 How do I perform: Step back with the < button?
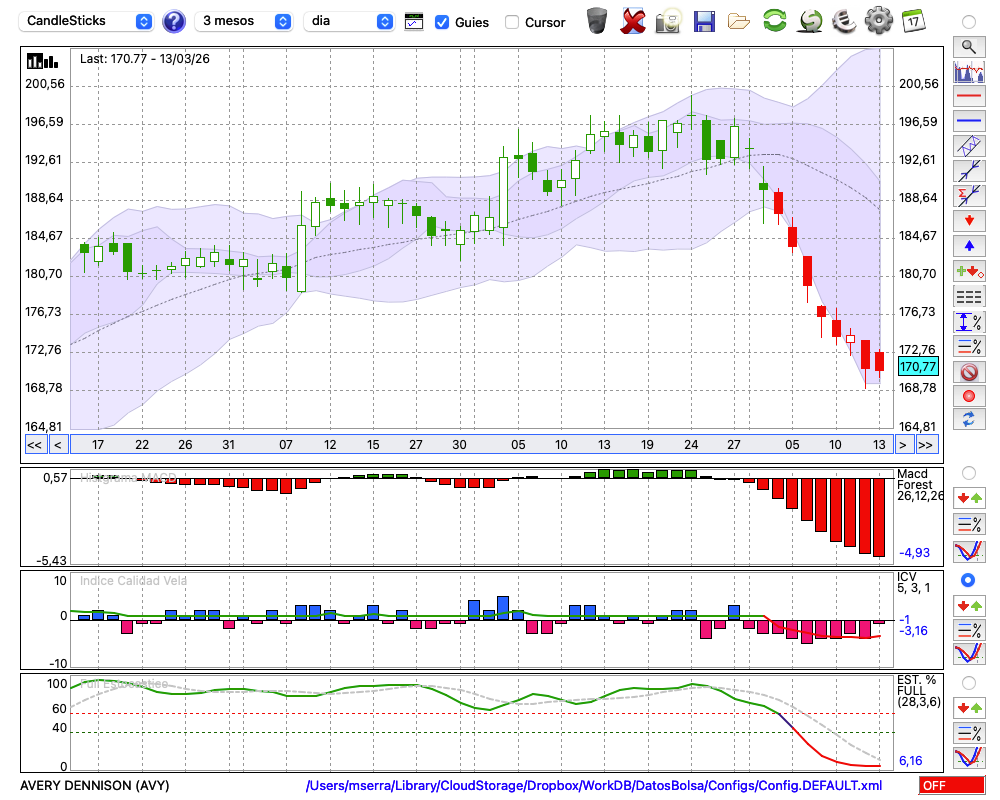(58, 445)
